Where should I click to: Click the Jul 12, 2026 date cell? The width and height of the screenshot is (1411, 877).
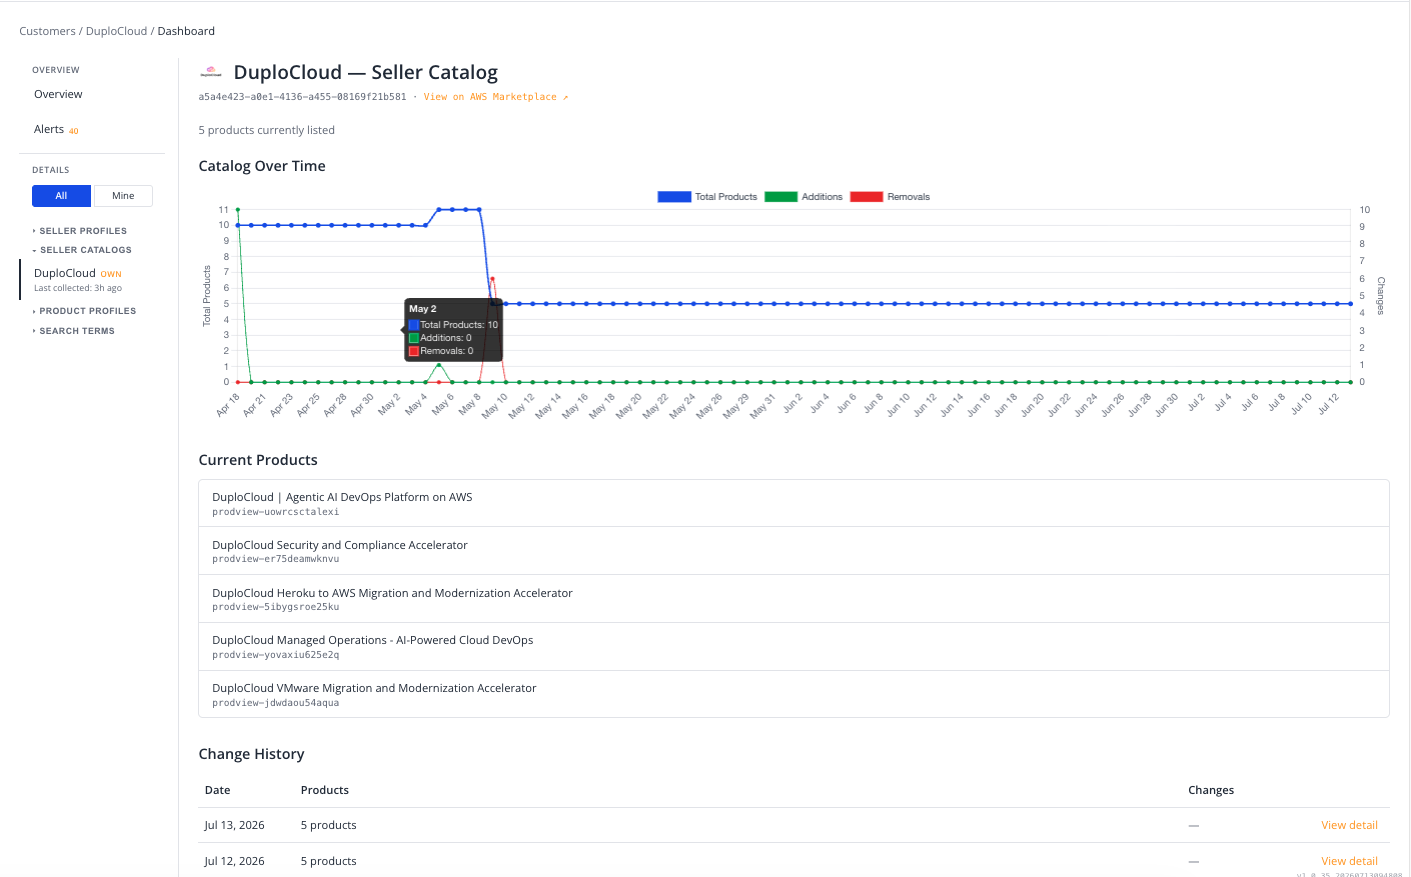234,861
